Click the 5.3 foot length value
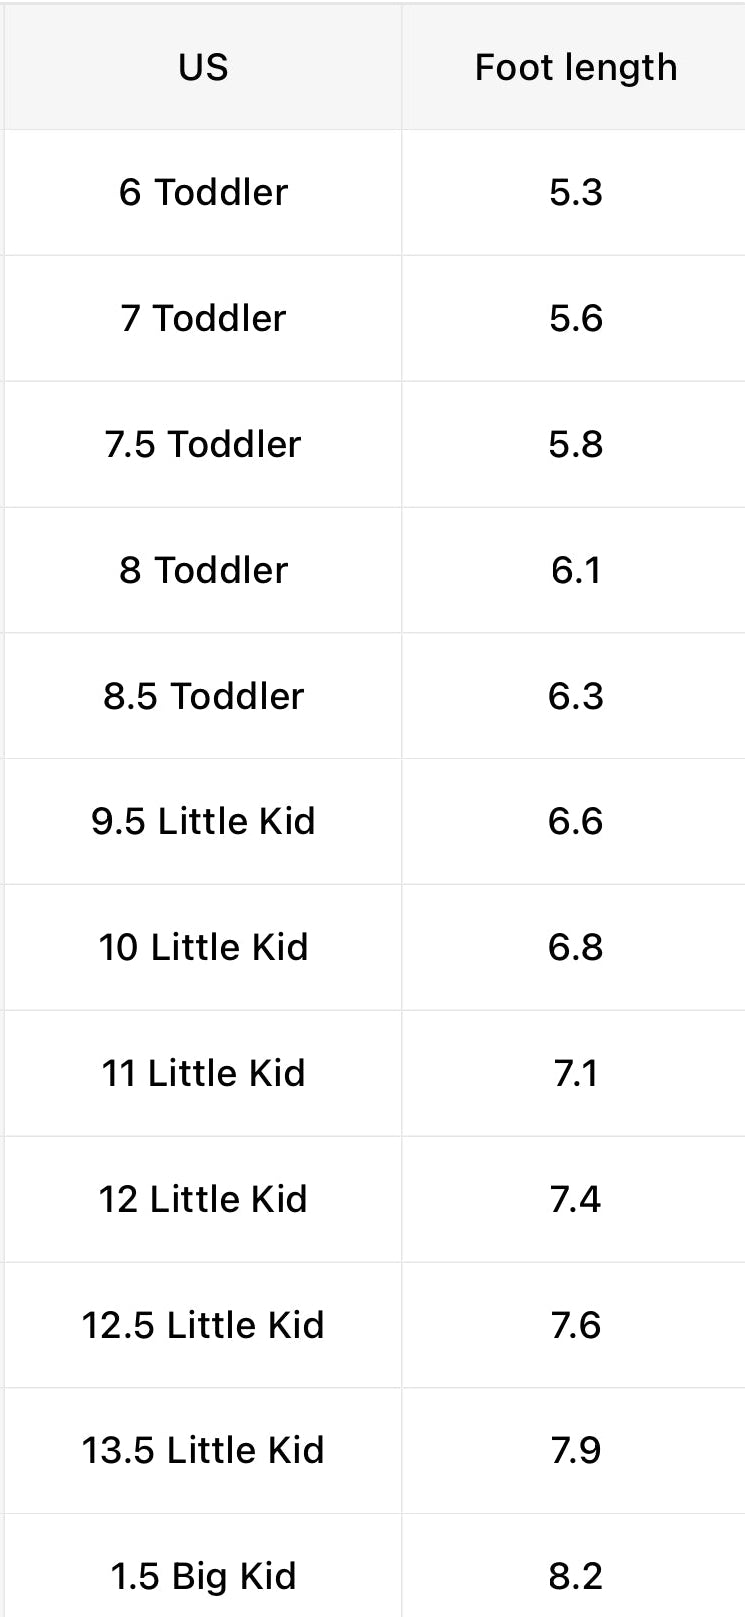The width and height of the screenshot is (745, 1617). pos(575,192)
